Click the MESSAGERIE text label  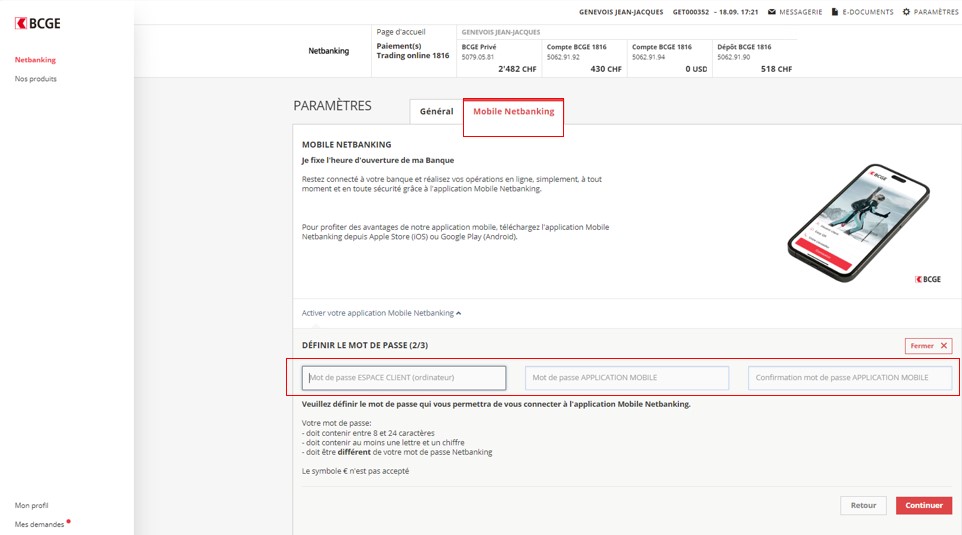tap(801, 12)
